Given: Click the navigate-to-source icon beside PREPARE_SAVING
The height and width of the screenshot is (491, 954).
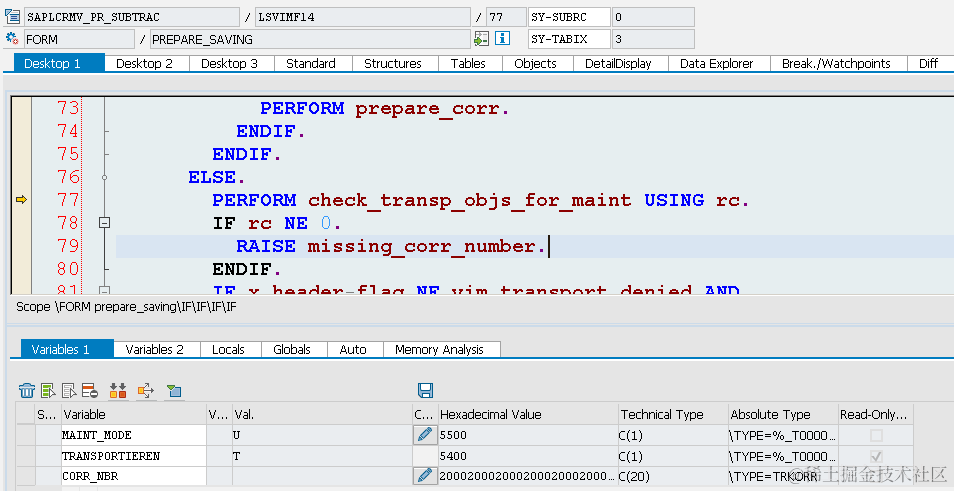Looking at the screenshot, I should tap(481, 39).
